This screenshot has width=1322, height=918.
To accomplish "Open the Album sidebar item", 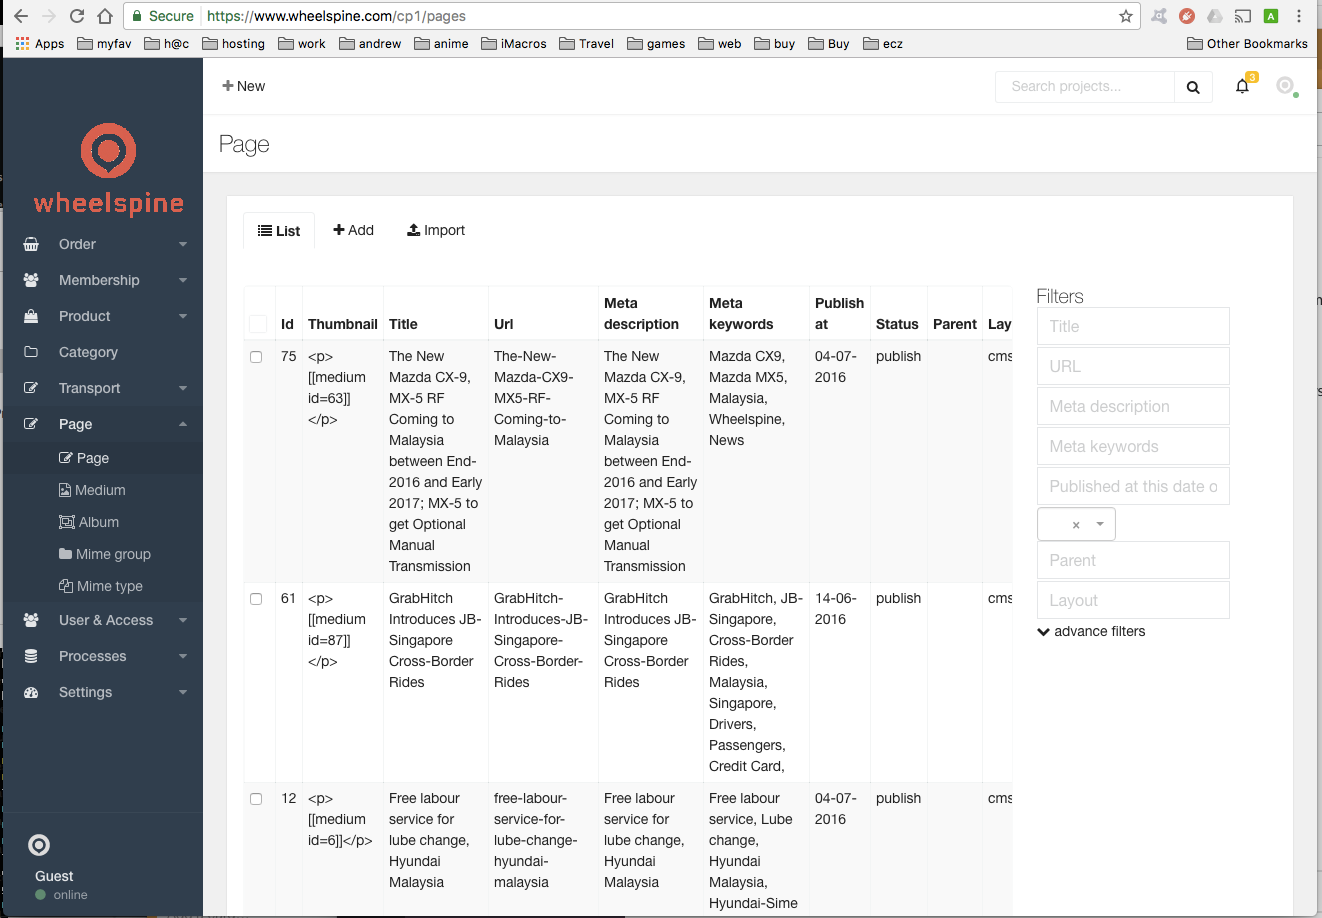I will (98, 522).
